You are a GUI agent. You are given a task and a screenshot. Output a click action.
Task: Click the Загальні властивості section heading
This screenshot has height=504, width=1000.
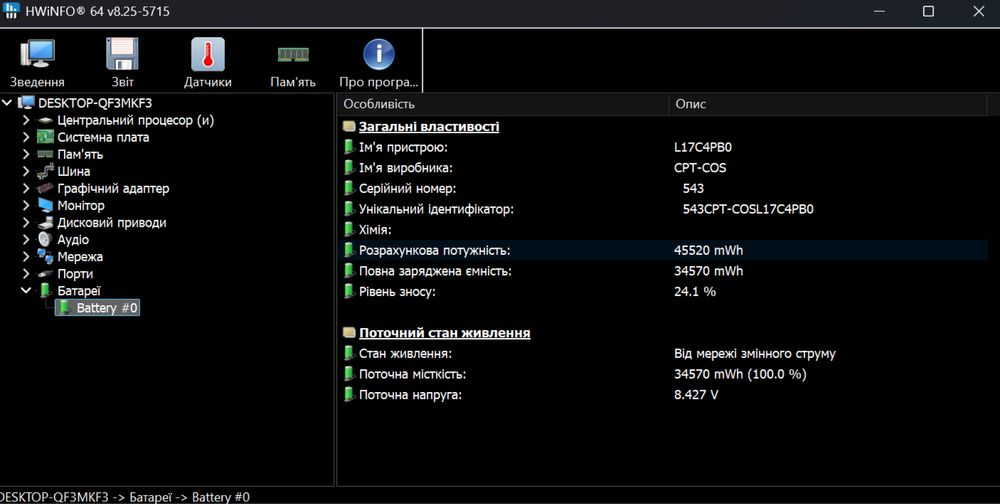pos(429,126)
